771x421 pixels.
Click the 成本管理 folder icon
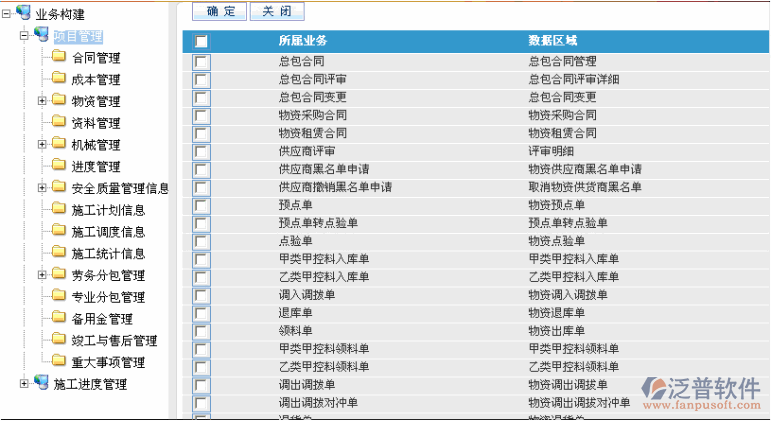tap(59, 77)
